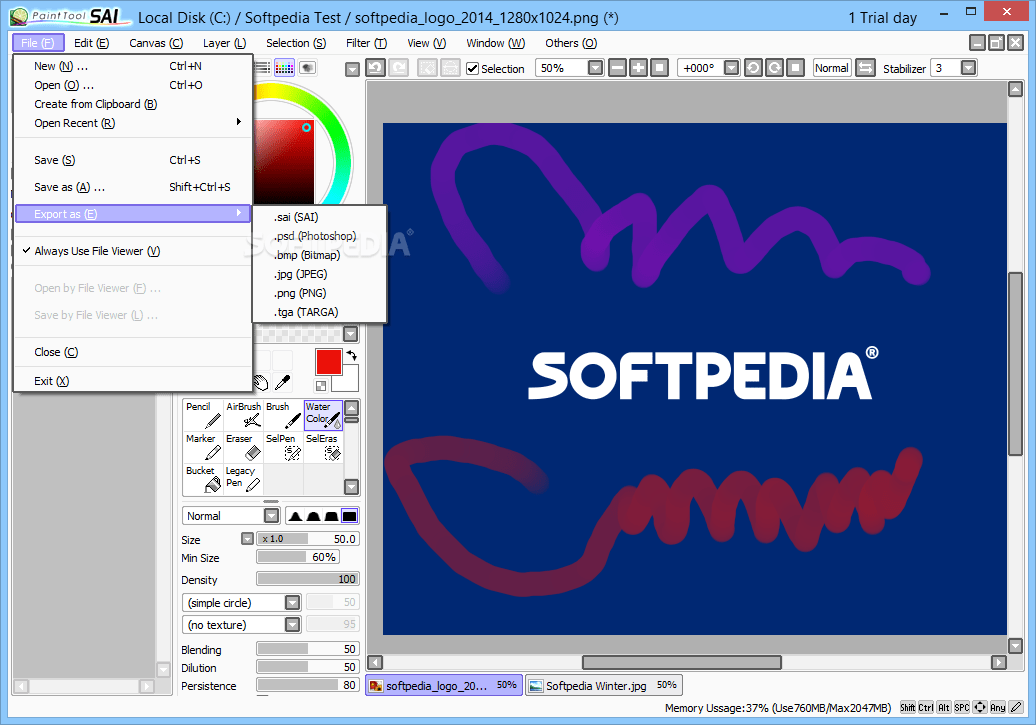Rotate canvas clockwise

[x=774, y=67]
